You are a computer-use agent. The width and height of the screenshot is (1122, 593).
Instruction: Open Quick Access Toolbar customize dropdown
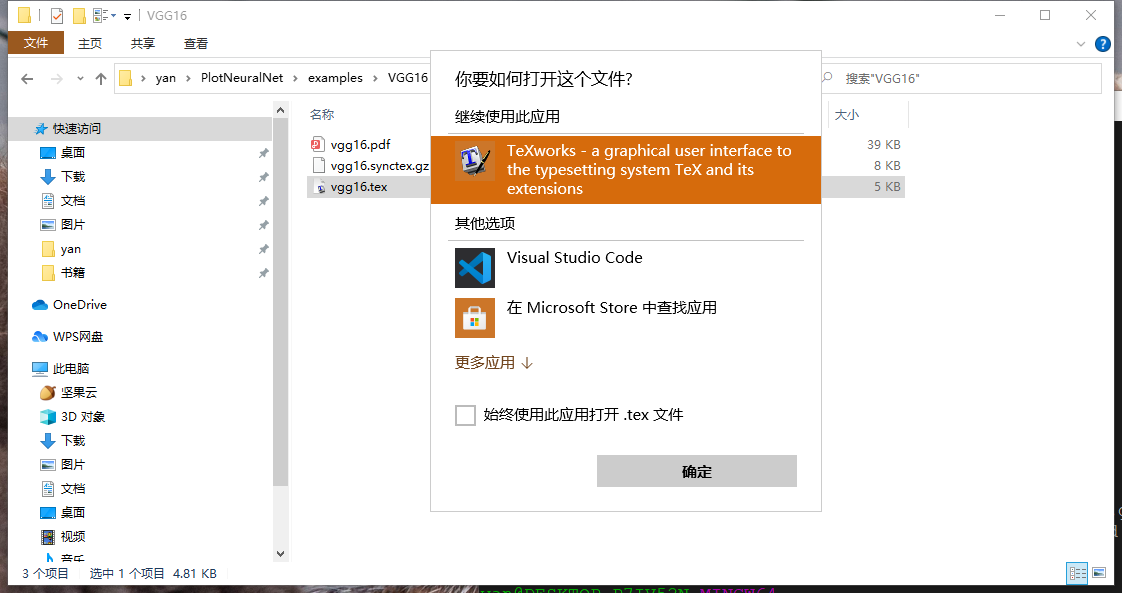point(127,16)
